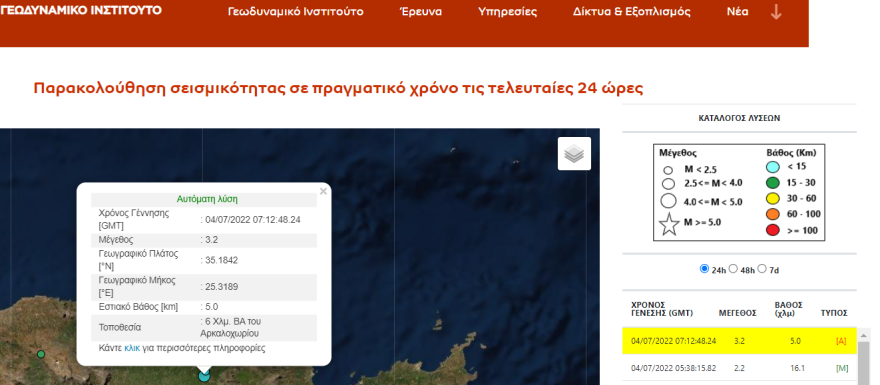
Task: Click the green 15 - 30 depth legend swatch
Action: click(x=773, y=182)
